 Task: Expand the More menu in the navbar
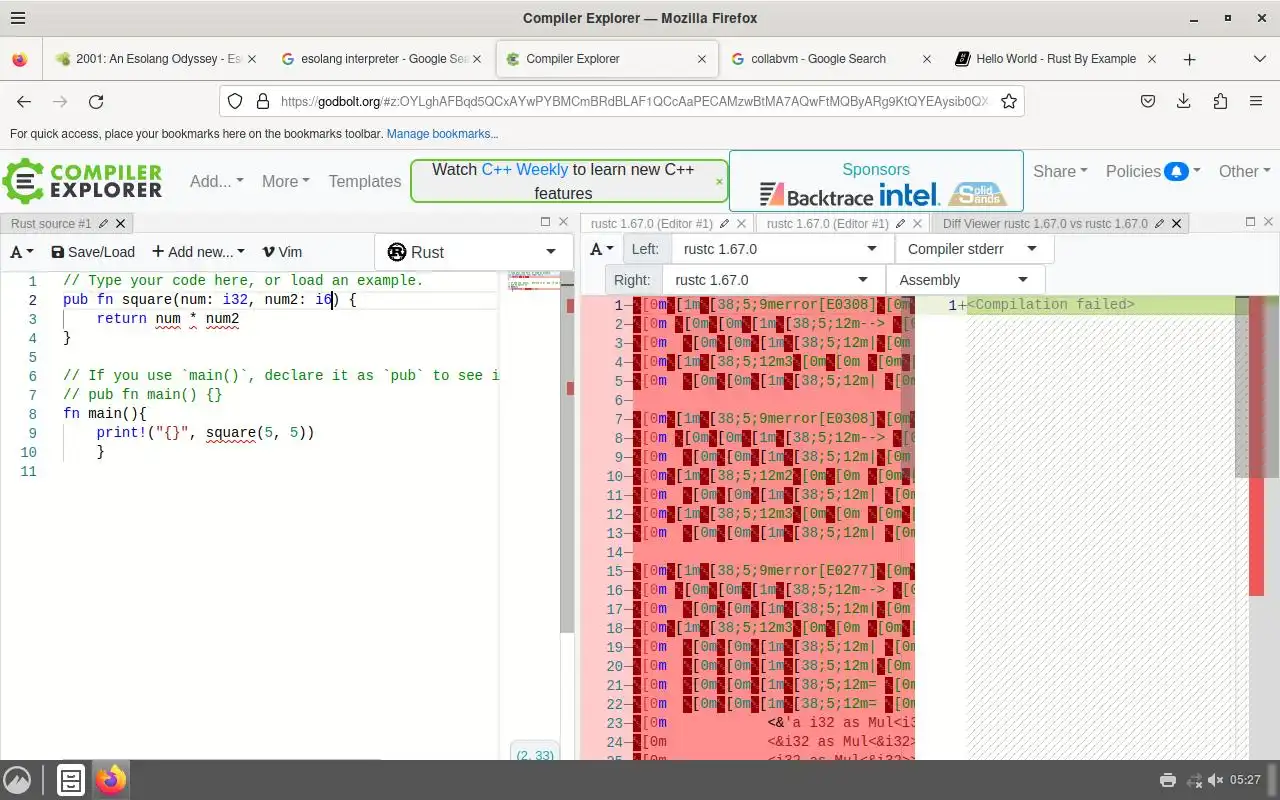coord(285,181)
